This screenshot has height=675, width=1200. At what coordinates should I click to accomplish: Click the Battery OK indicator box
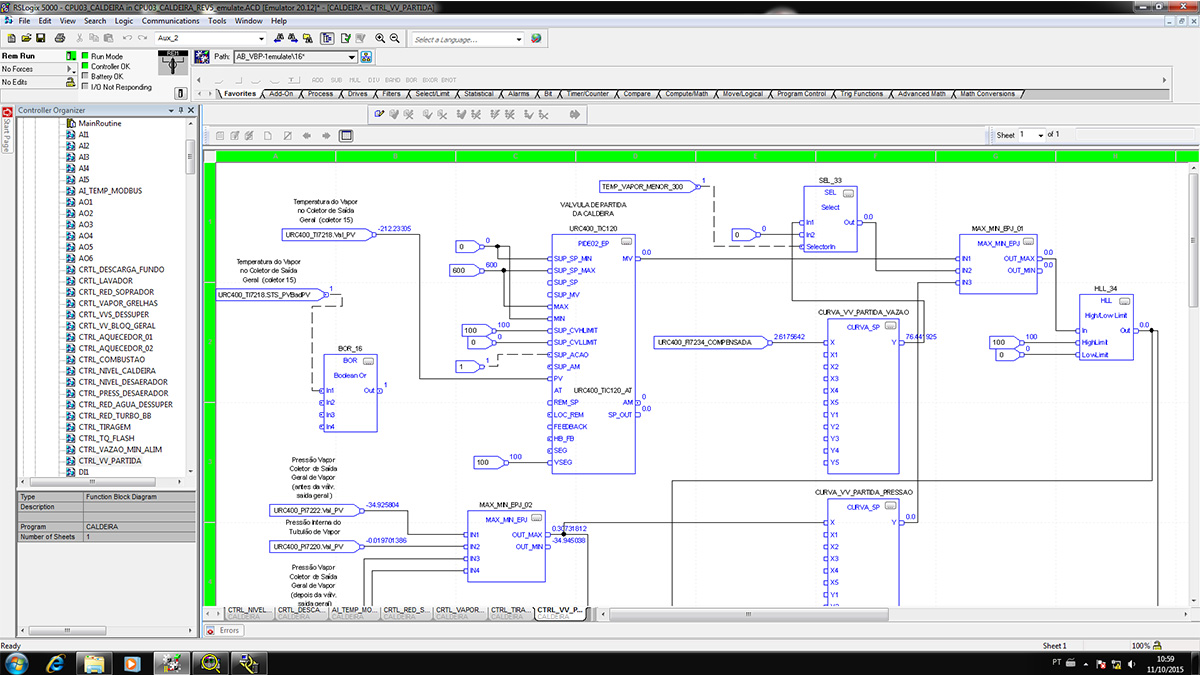click(85, 77)
